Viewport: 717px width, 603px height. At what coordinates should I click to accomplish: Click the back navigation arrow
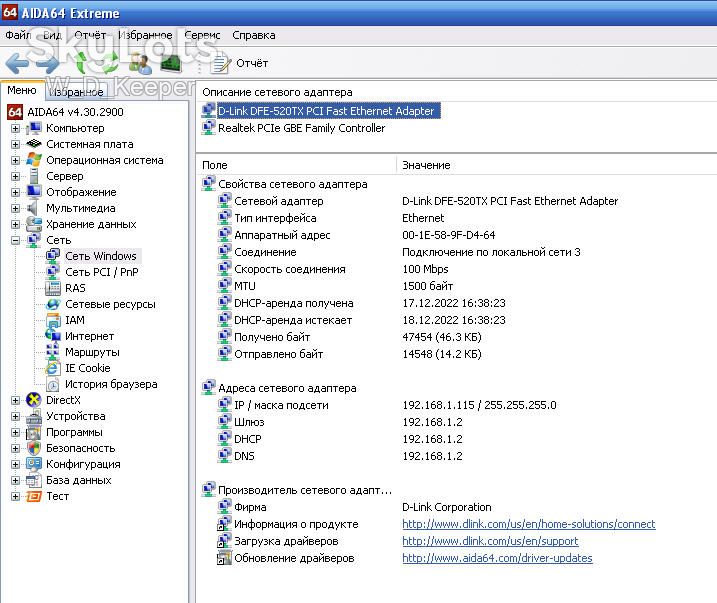pos(17,63)
